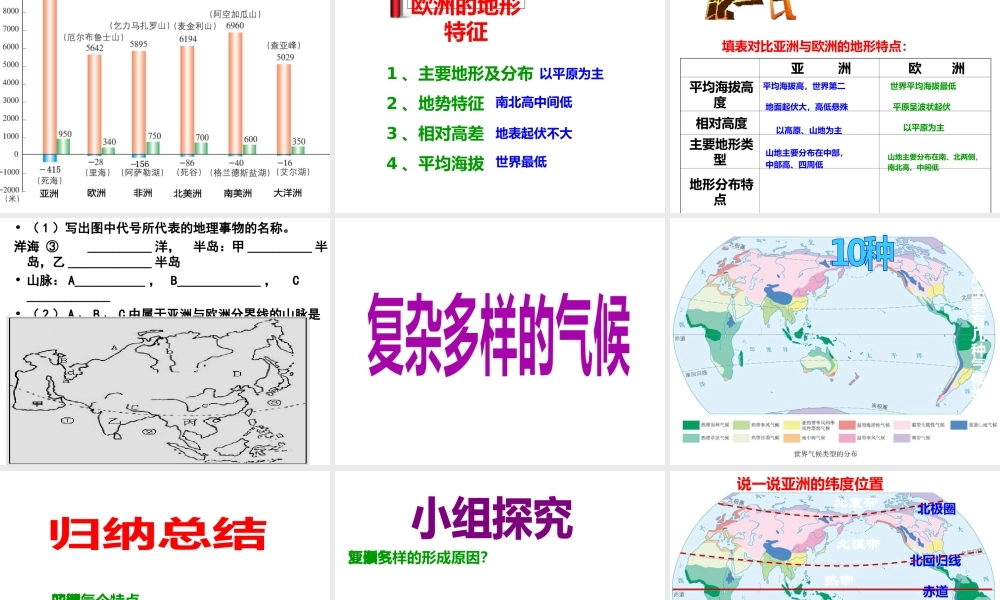Click the 欧 洲 column header in table

pyautogui.click(x=936, y=68)
